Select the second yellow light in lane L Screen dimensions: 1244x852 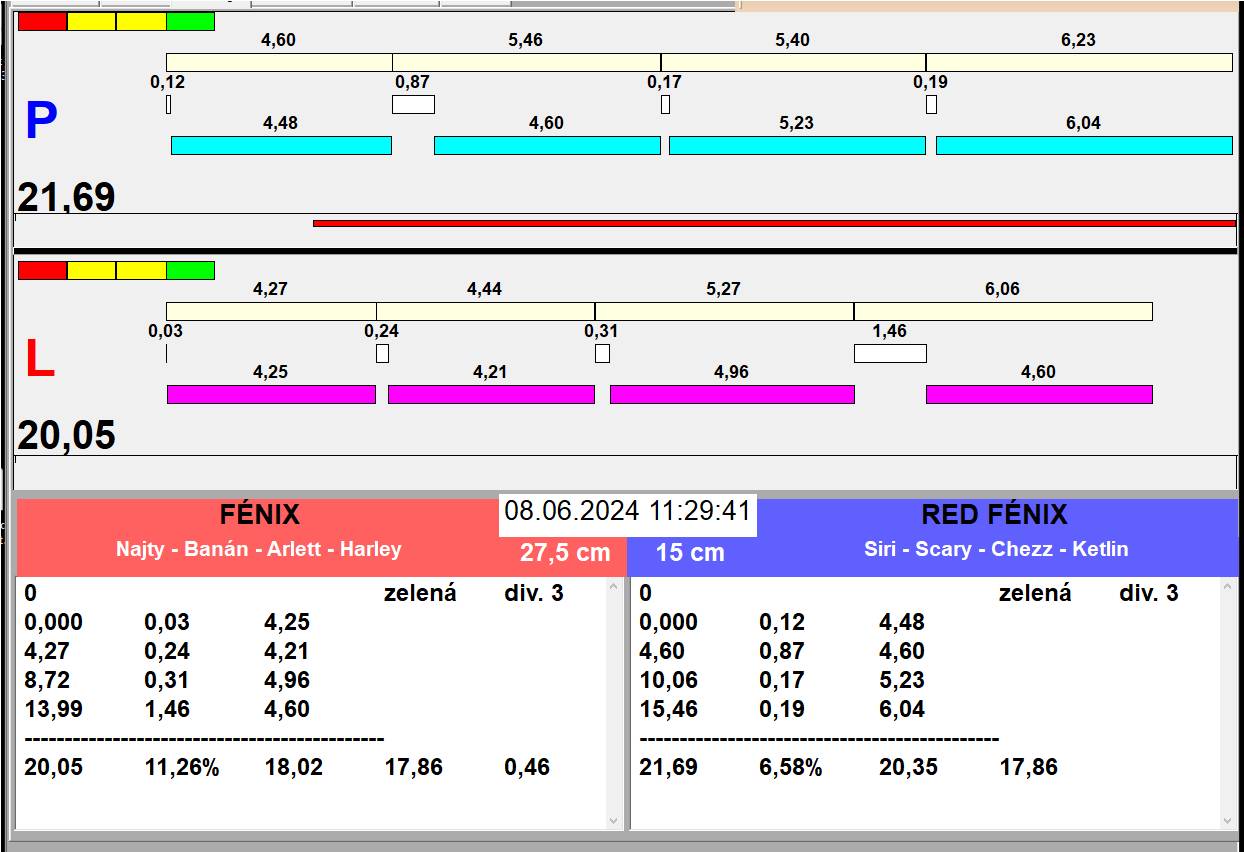point(140,270)
